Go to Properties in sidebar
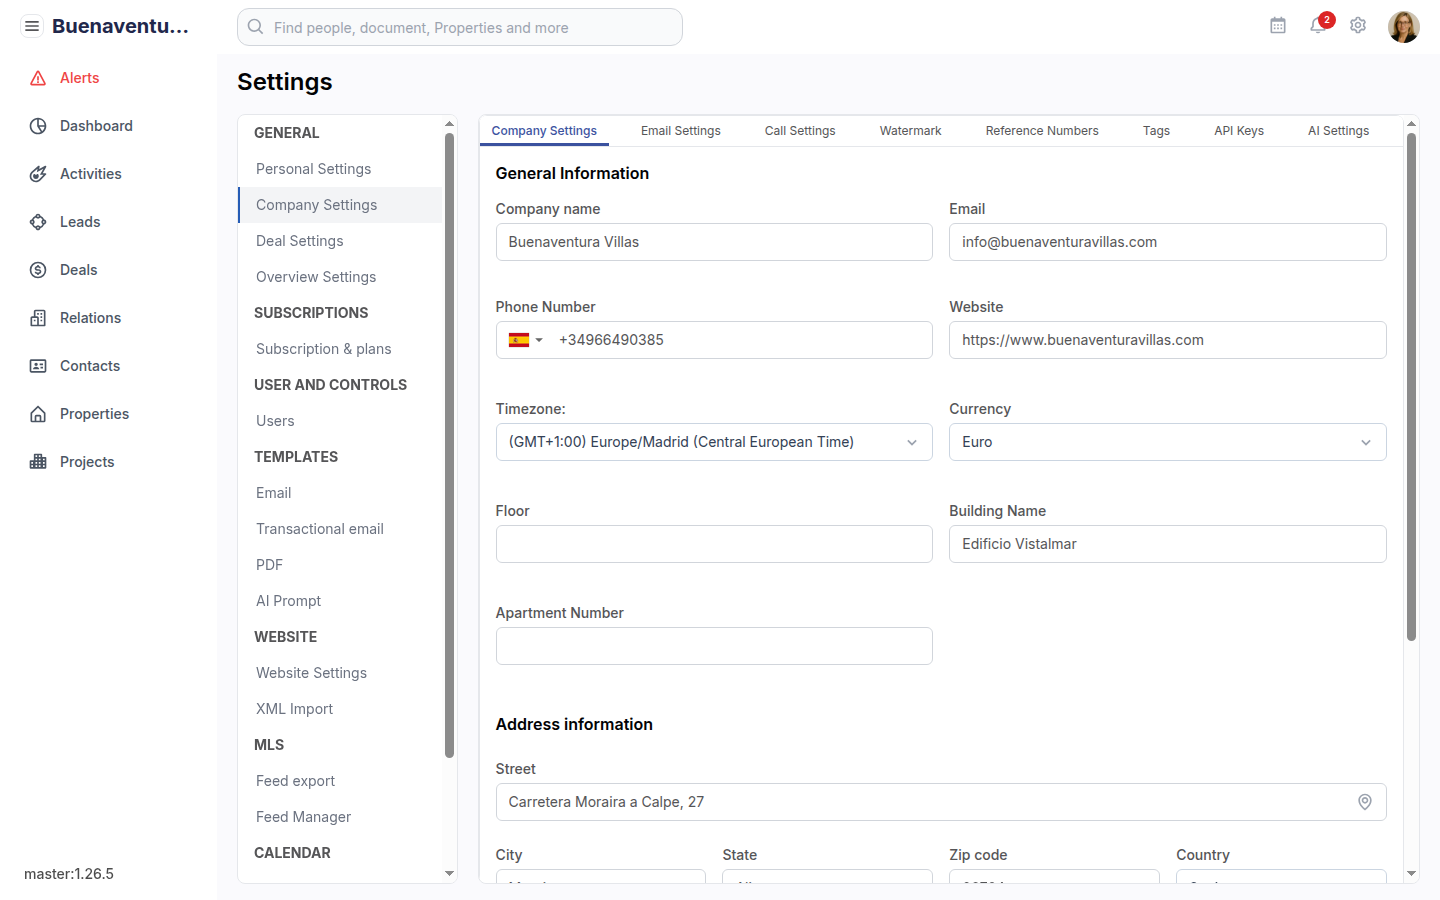 coord(94,414)
